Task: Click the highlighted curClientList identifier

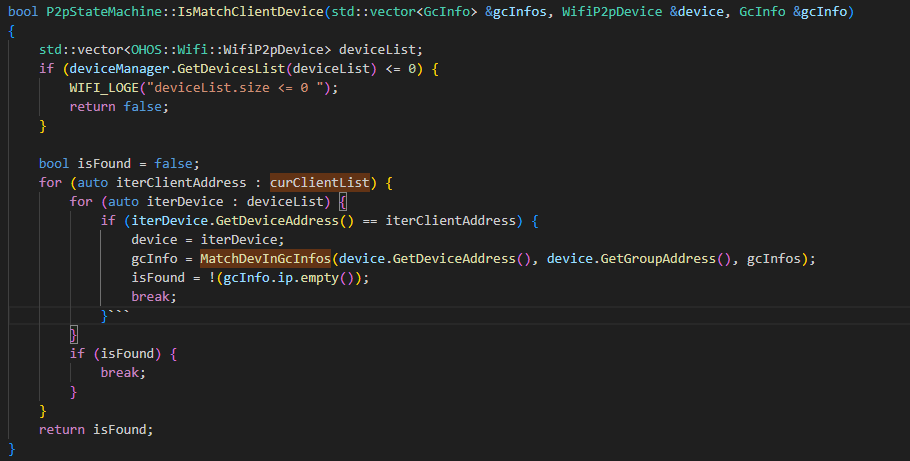Action: [x=320, y=182]
